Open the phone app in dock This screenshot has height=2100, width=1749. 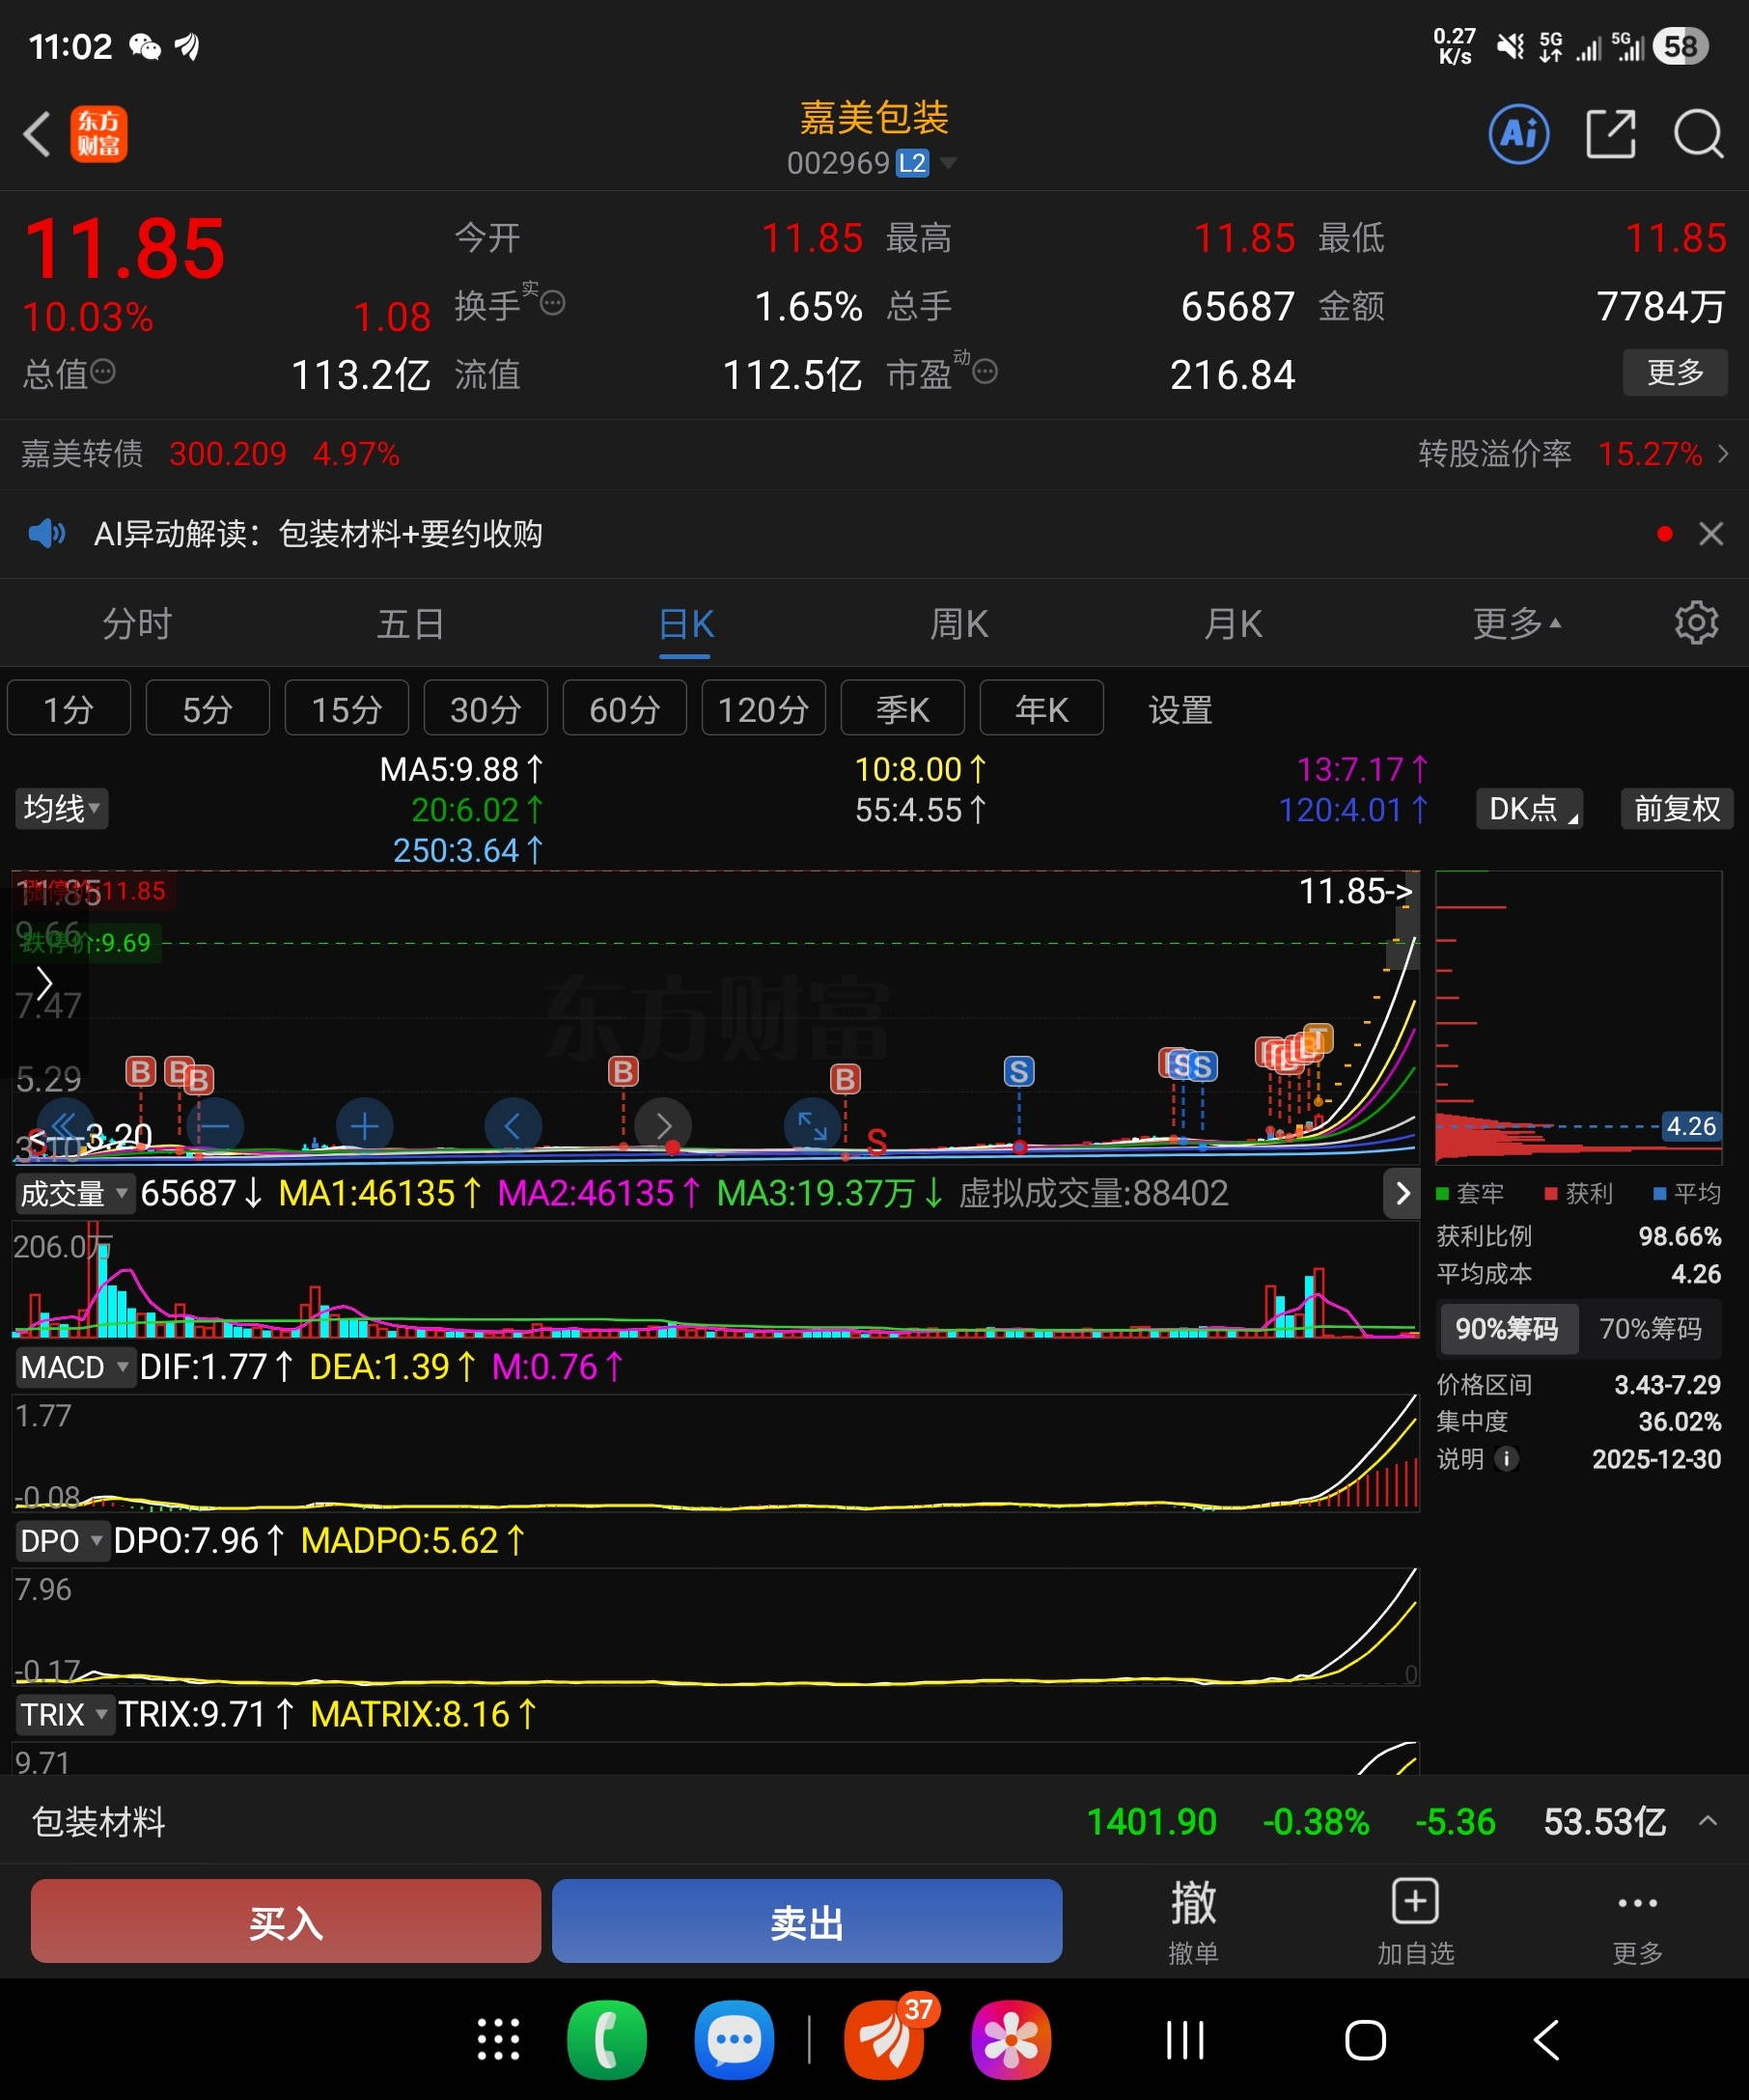pos(607,2040)
